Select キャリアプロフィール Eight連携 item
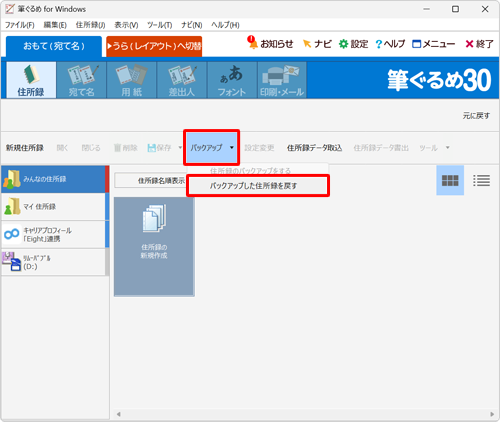Viewport: 500px width, 422px height. click(x=54, y=234)
